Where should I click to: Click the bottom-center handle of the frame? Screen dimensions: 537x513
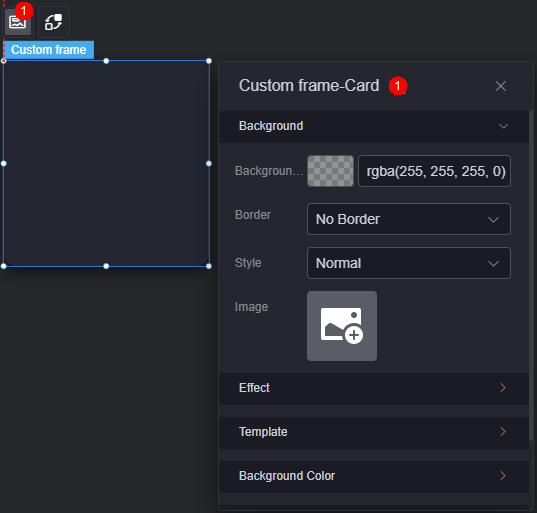click(106, 266)
